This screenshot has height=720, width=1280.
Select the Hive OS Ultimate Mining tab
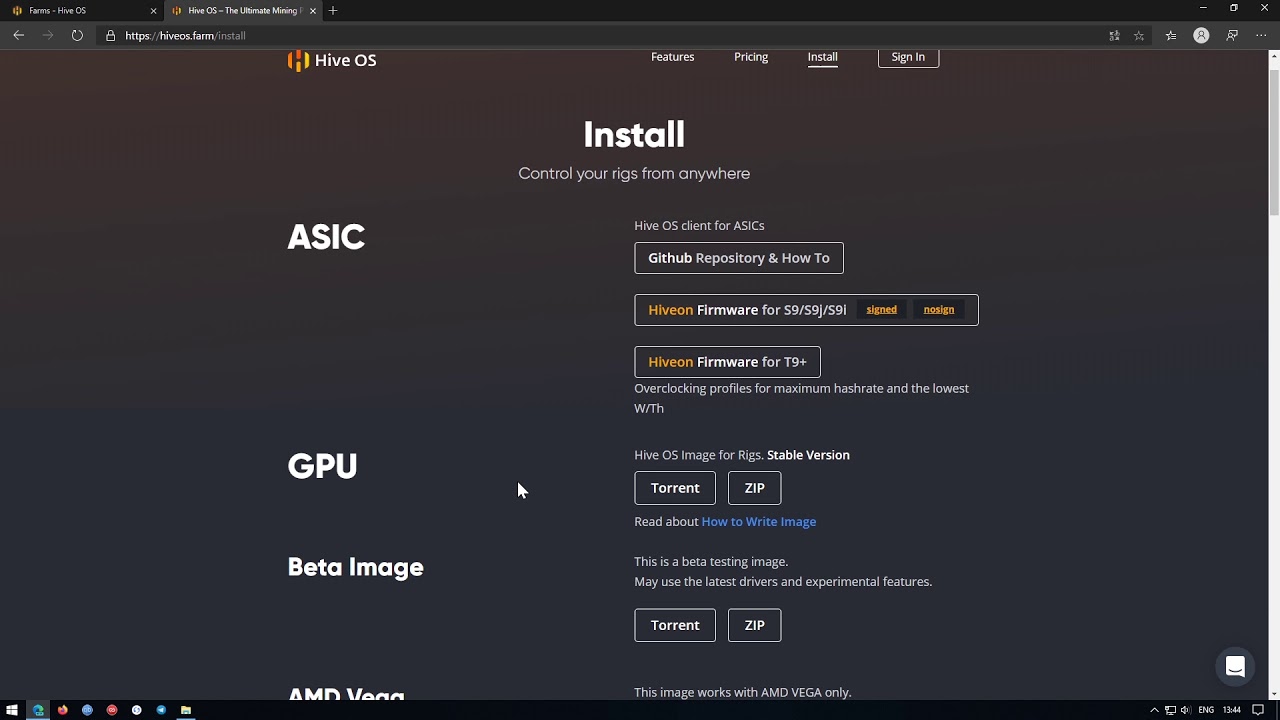244,11
